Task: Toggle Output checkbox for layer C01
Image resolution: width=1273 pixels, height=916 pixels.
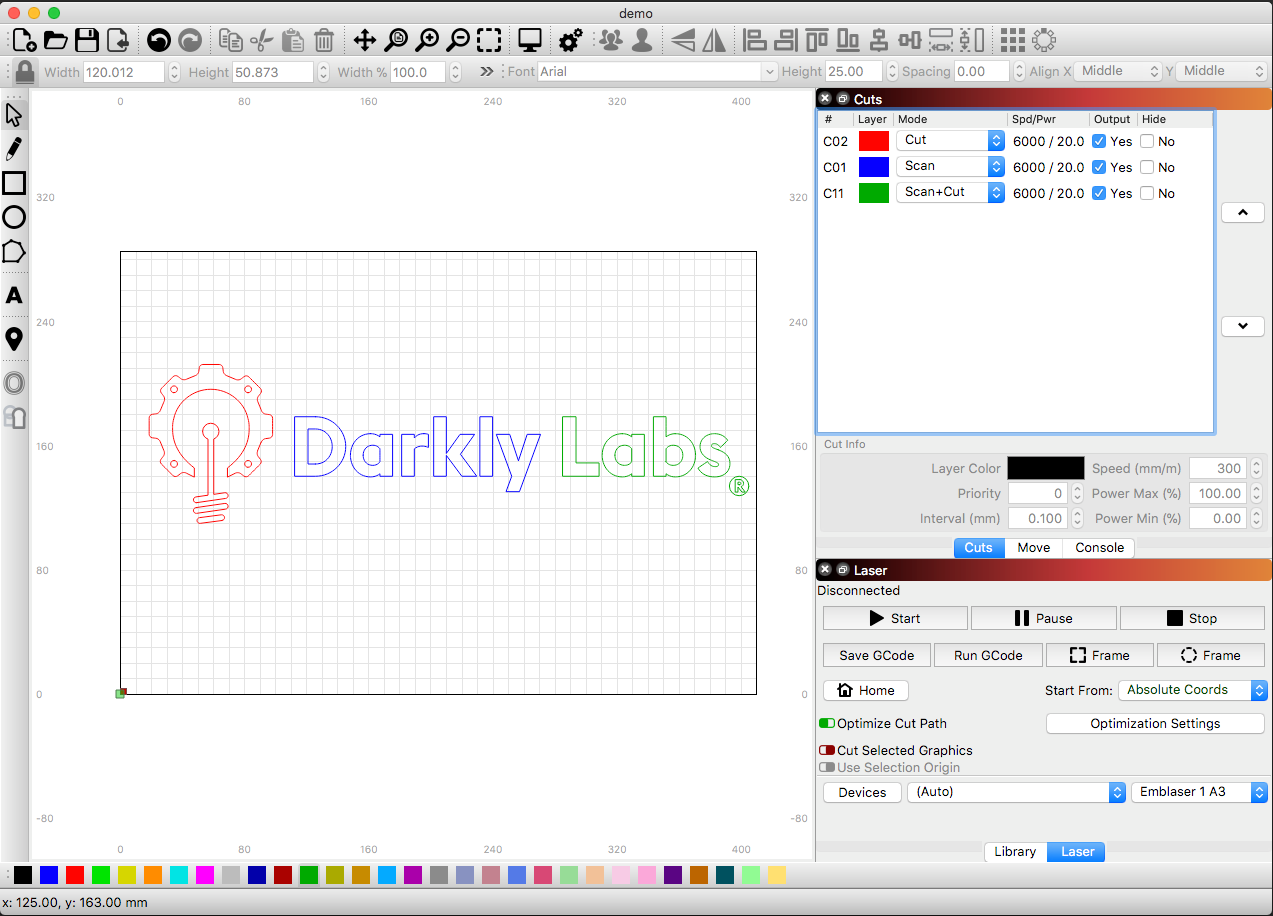Action: [1100, 167]
